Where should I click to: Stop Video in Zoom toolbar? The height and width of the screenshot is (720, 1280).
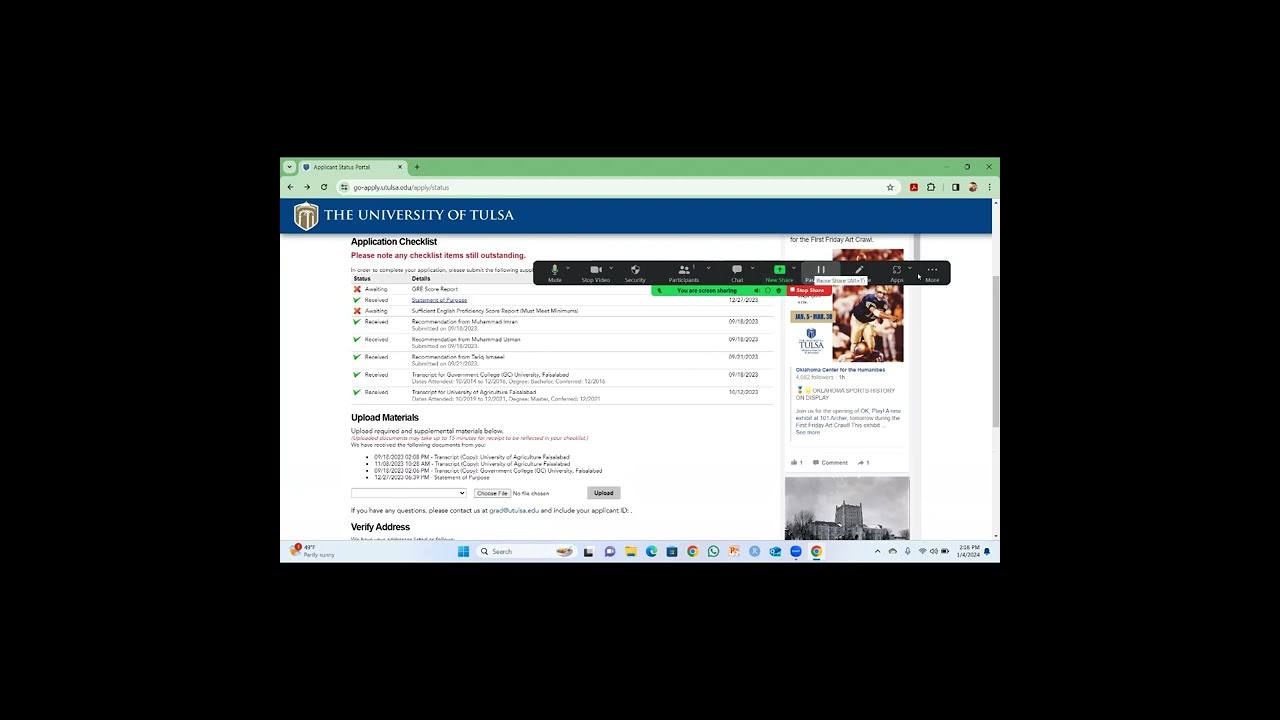coord(596,272)
